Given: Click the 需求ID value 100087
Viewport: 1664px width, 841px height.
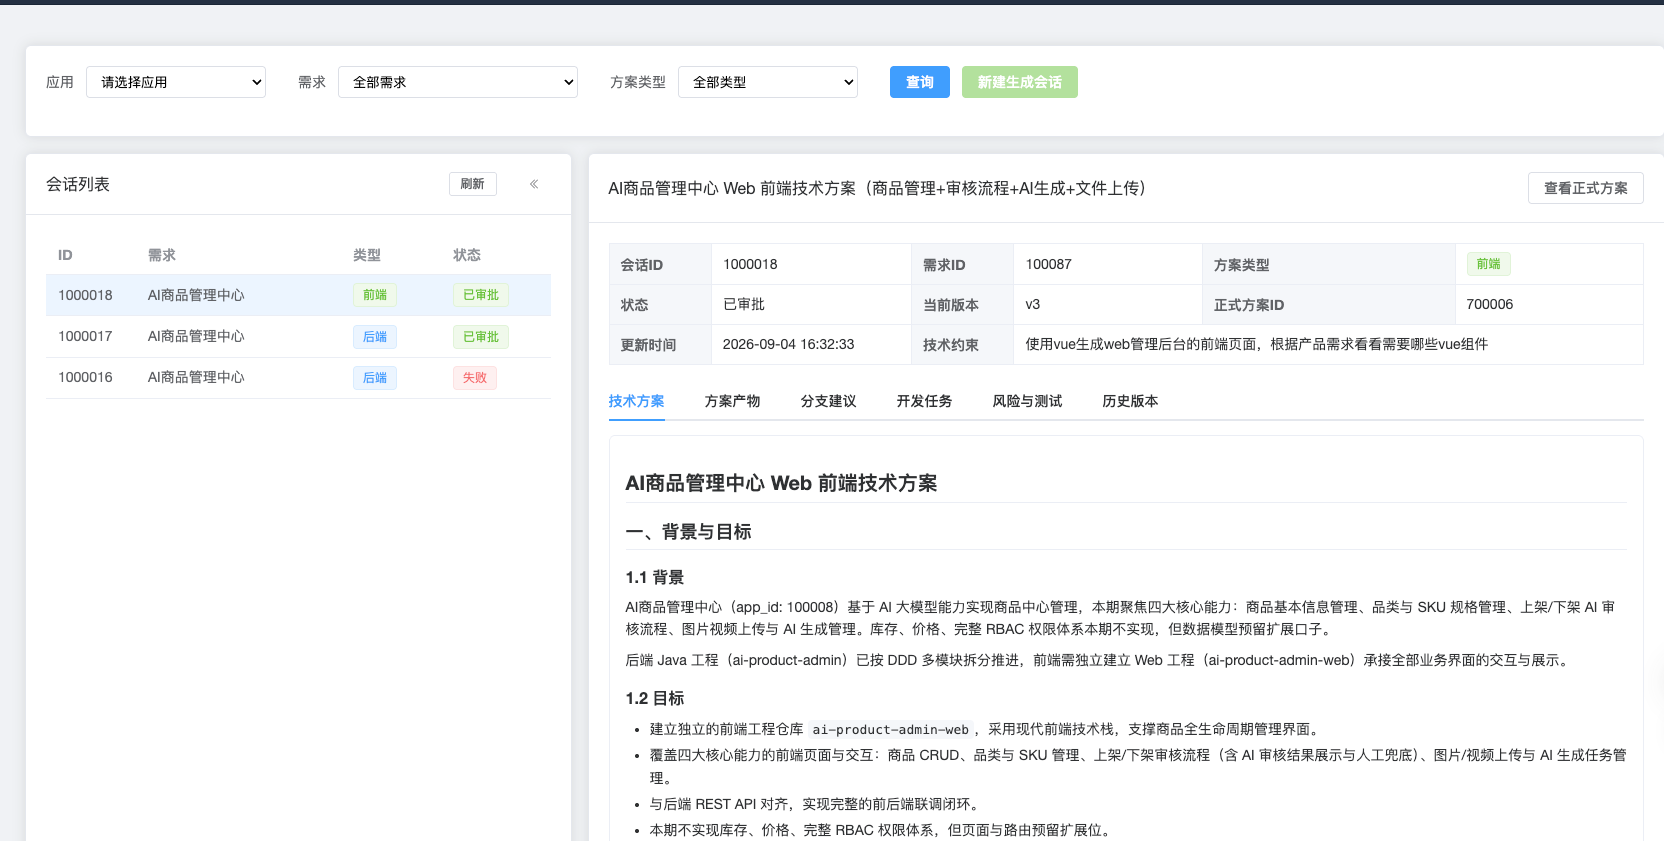Looking at the screenshot, I should [1049, 264].
